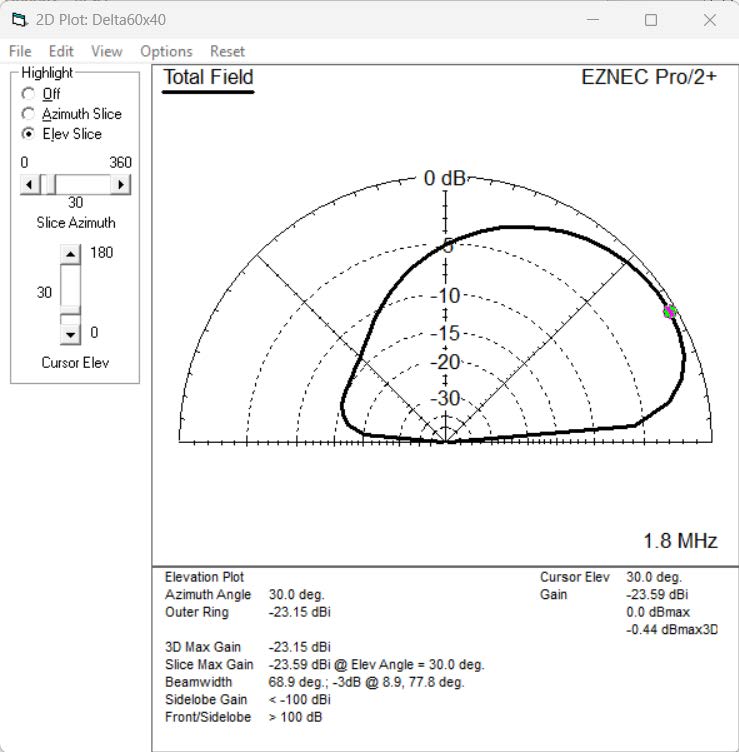Select the Azimuth Slice radio button
This screenshot has width=739, height=752.
point(28,114)
